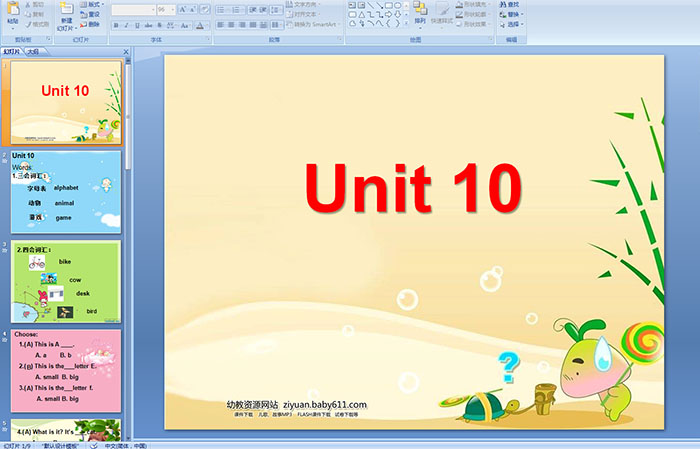The height and width of the screenshot is (449, 700).
Task: Click the language indicator in status bar
Action: [x=126, y=445]
